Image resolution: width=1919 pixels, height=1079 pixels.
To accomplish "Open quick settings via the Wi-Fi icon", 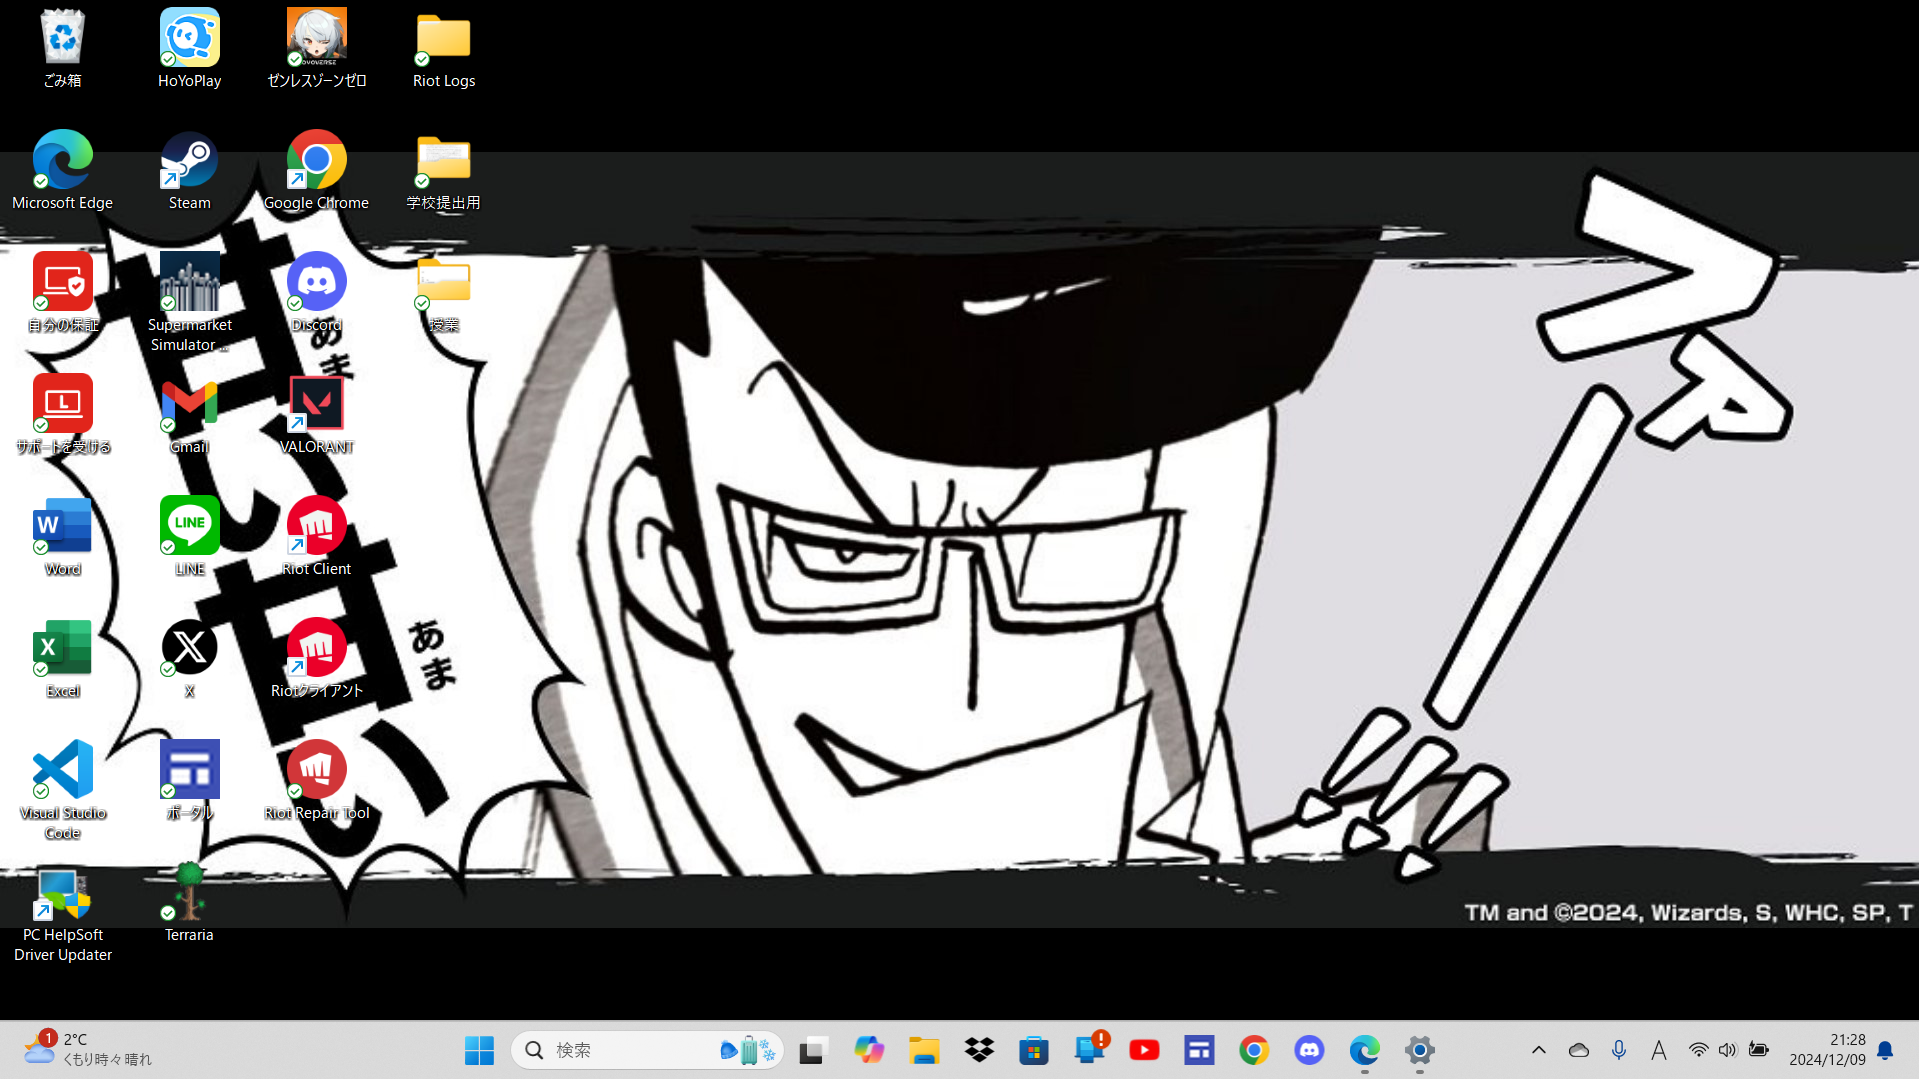I will coord(1698,1050).
